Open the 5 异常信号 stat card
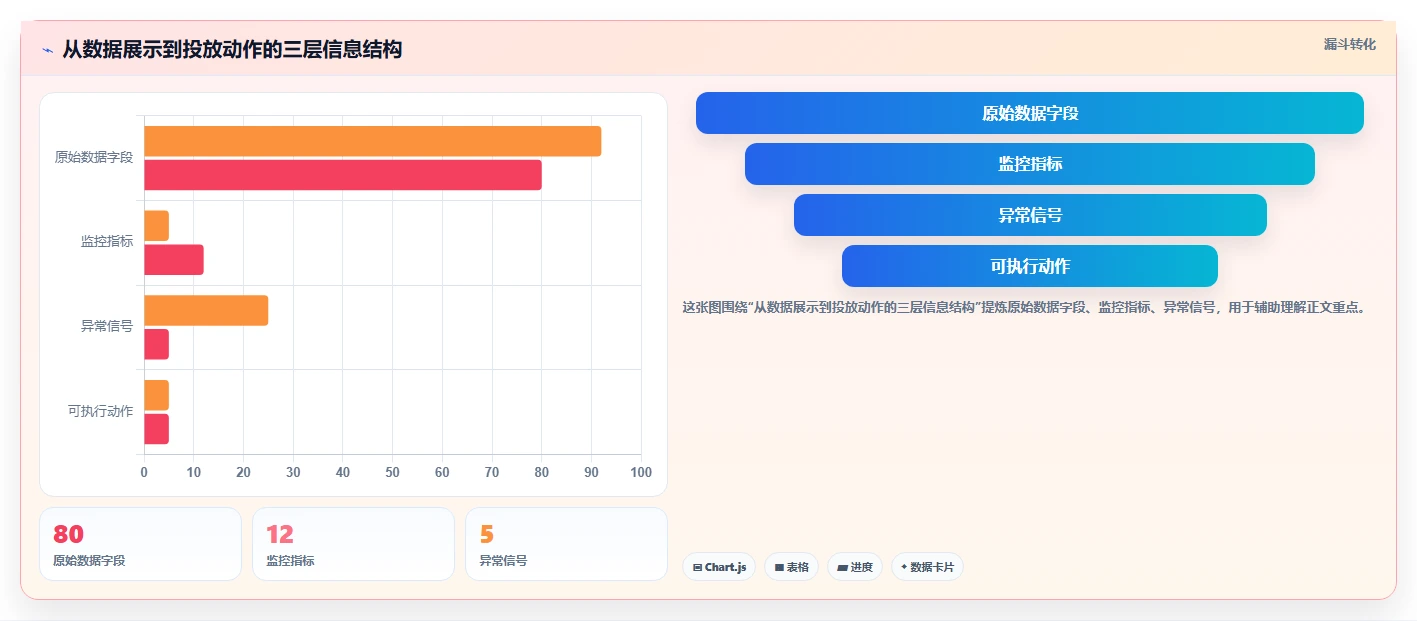 click(566, 544)
